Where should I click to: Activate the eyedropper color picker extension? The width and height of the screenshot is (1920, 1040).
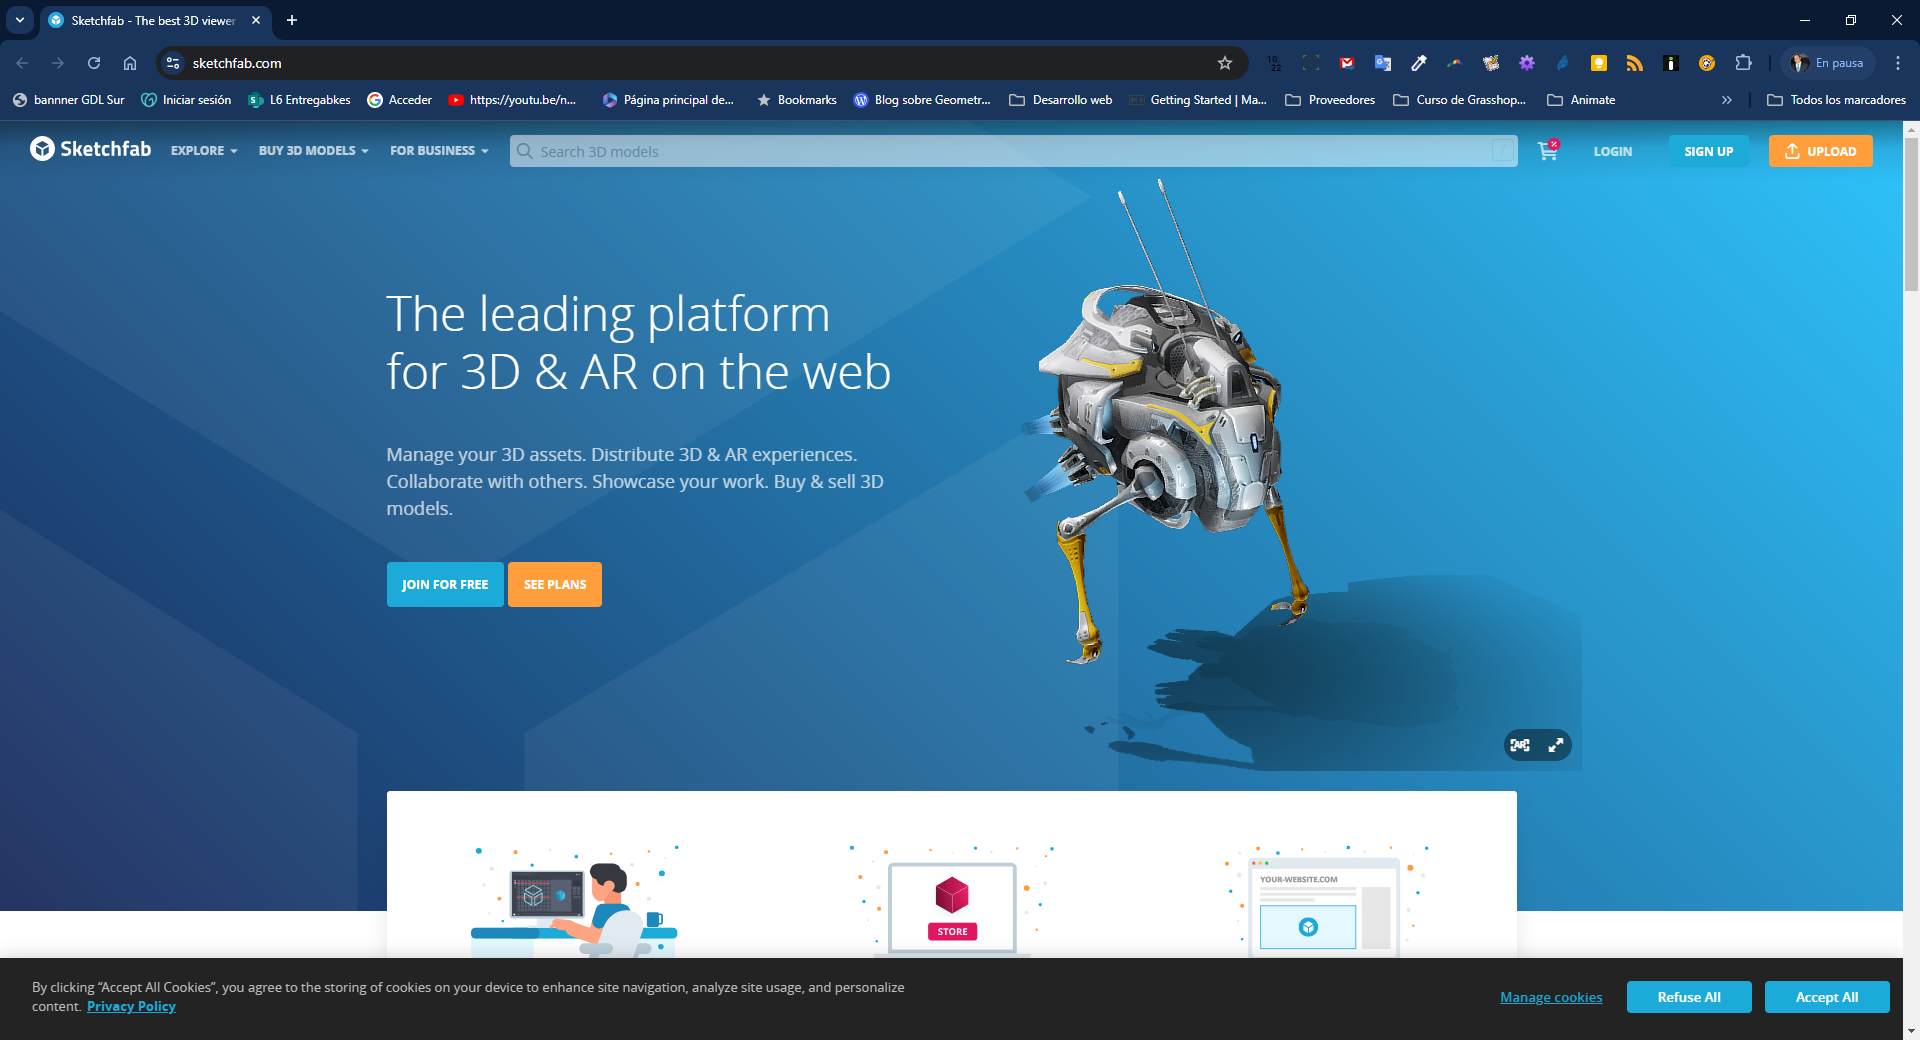coord(1419,63)
